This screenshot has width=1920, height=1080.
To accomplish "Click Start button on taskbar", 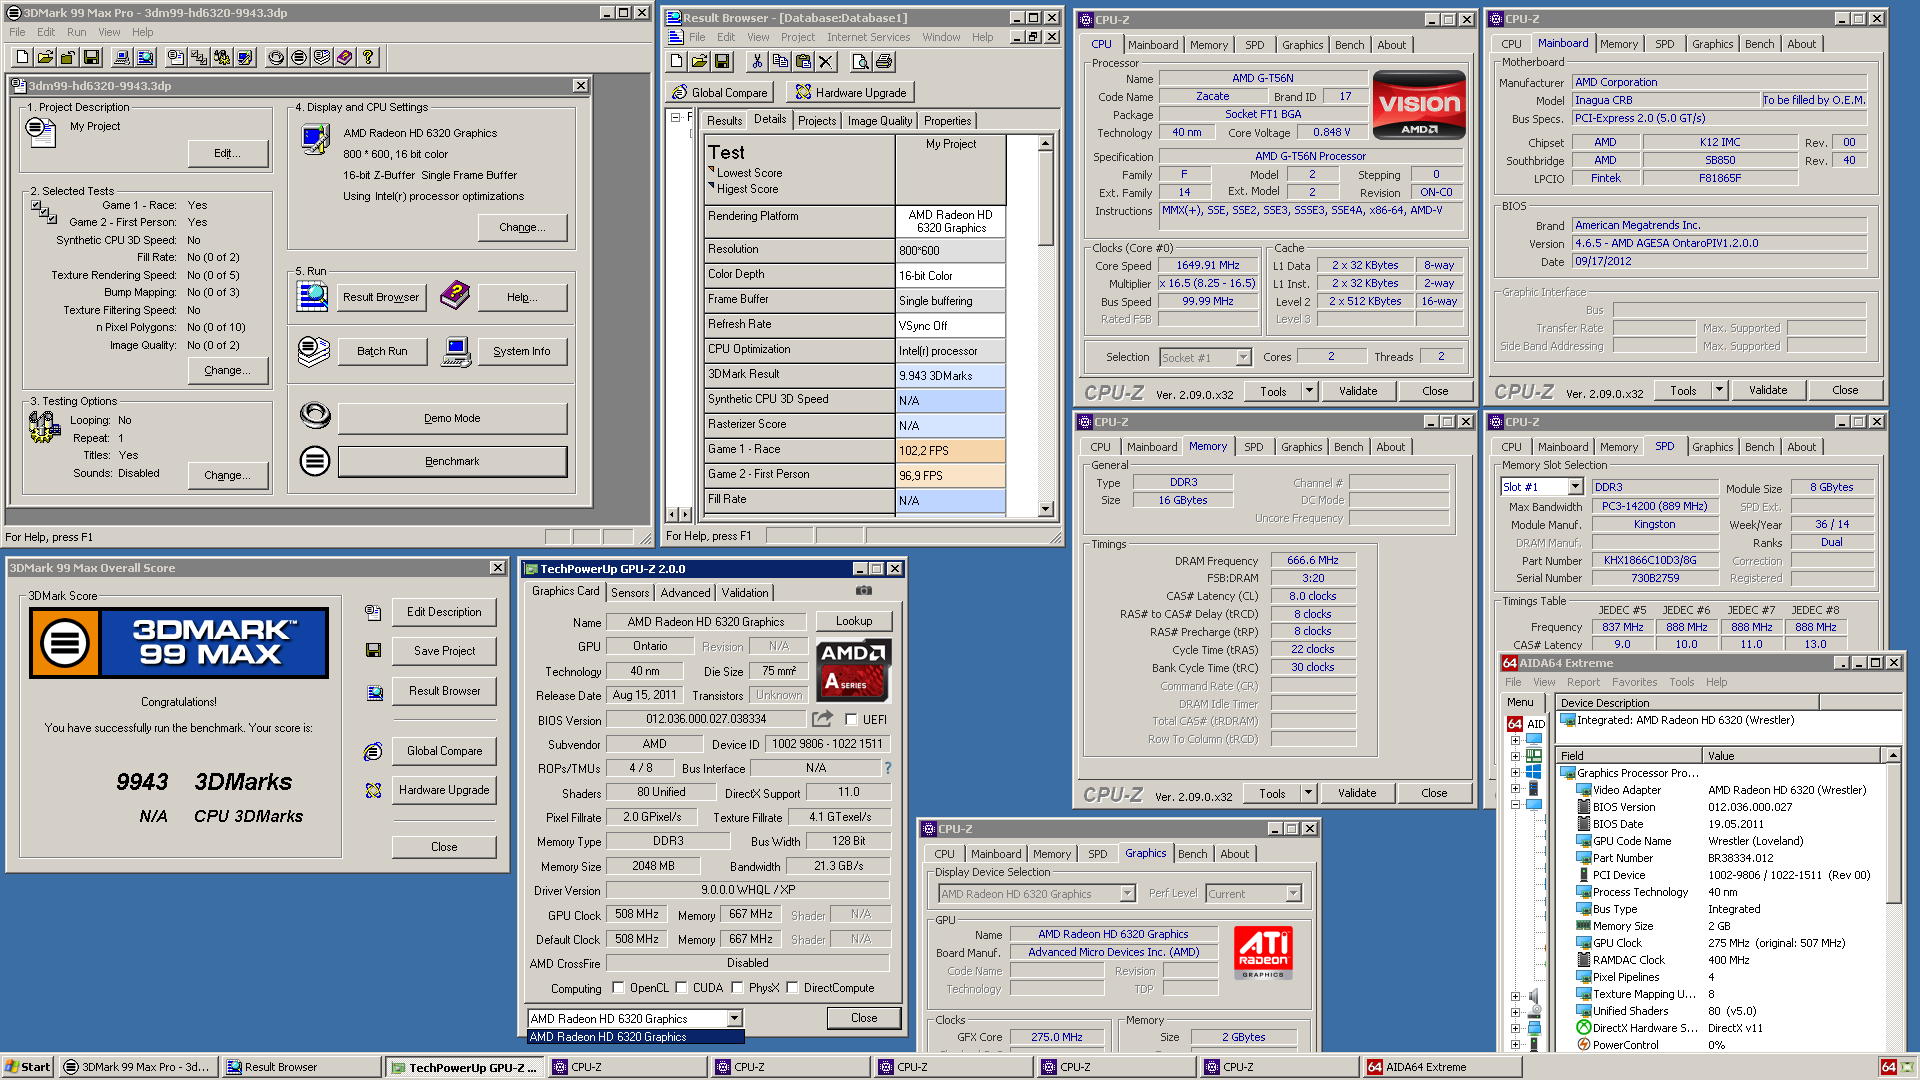I will pos(28,1067).
